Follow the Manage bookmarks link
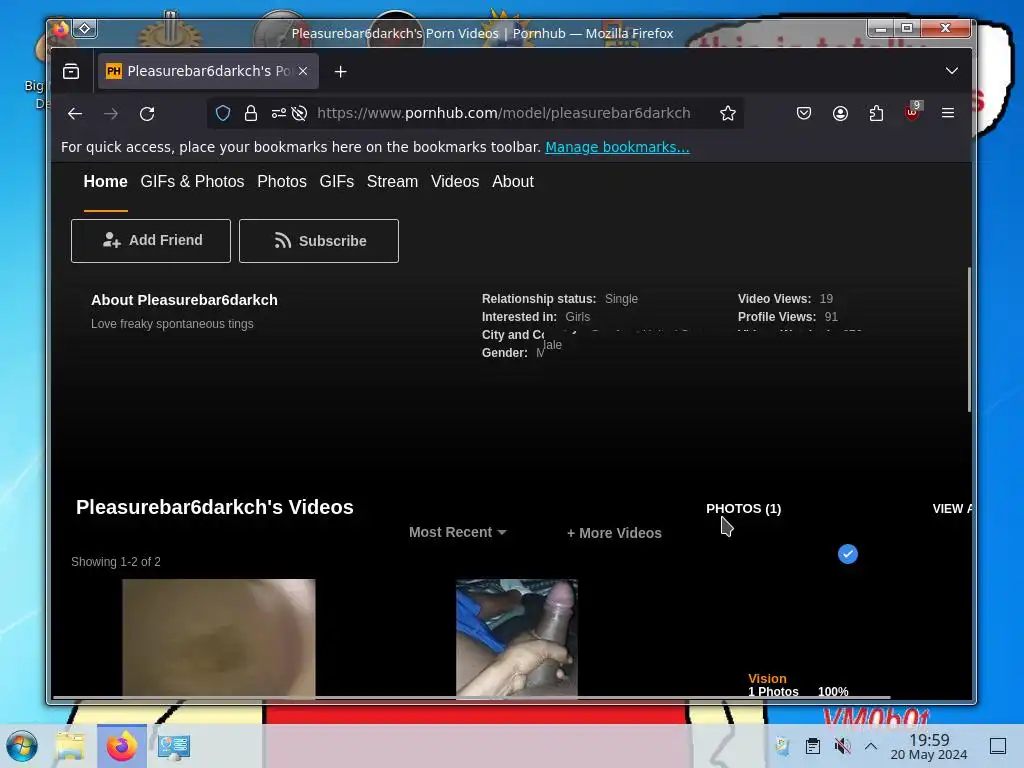The height and width of the screenshot is (768, 1024). [x=617, y=147]
